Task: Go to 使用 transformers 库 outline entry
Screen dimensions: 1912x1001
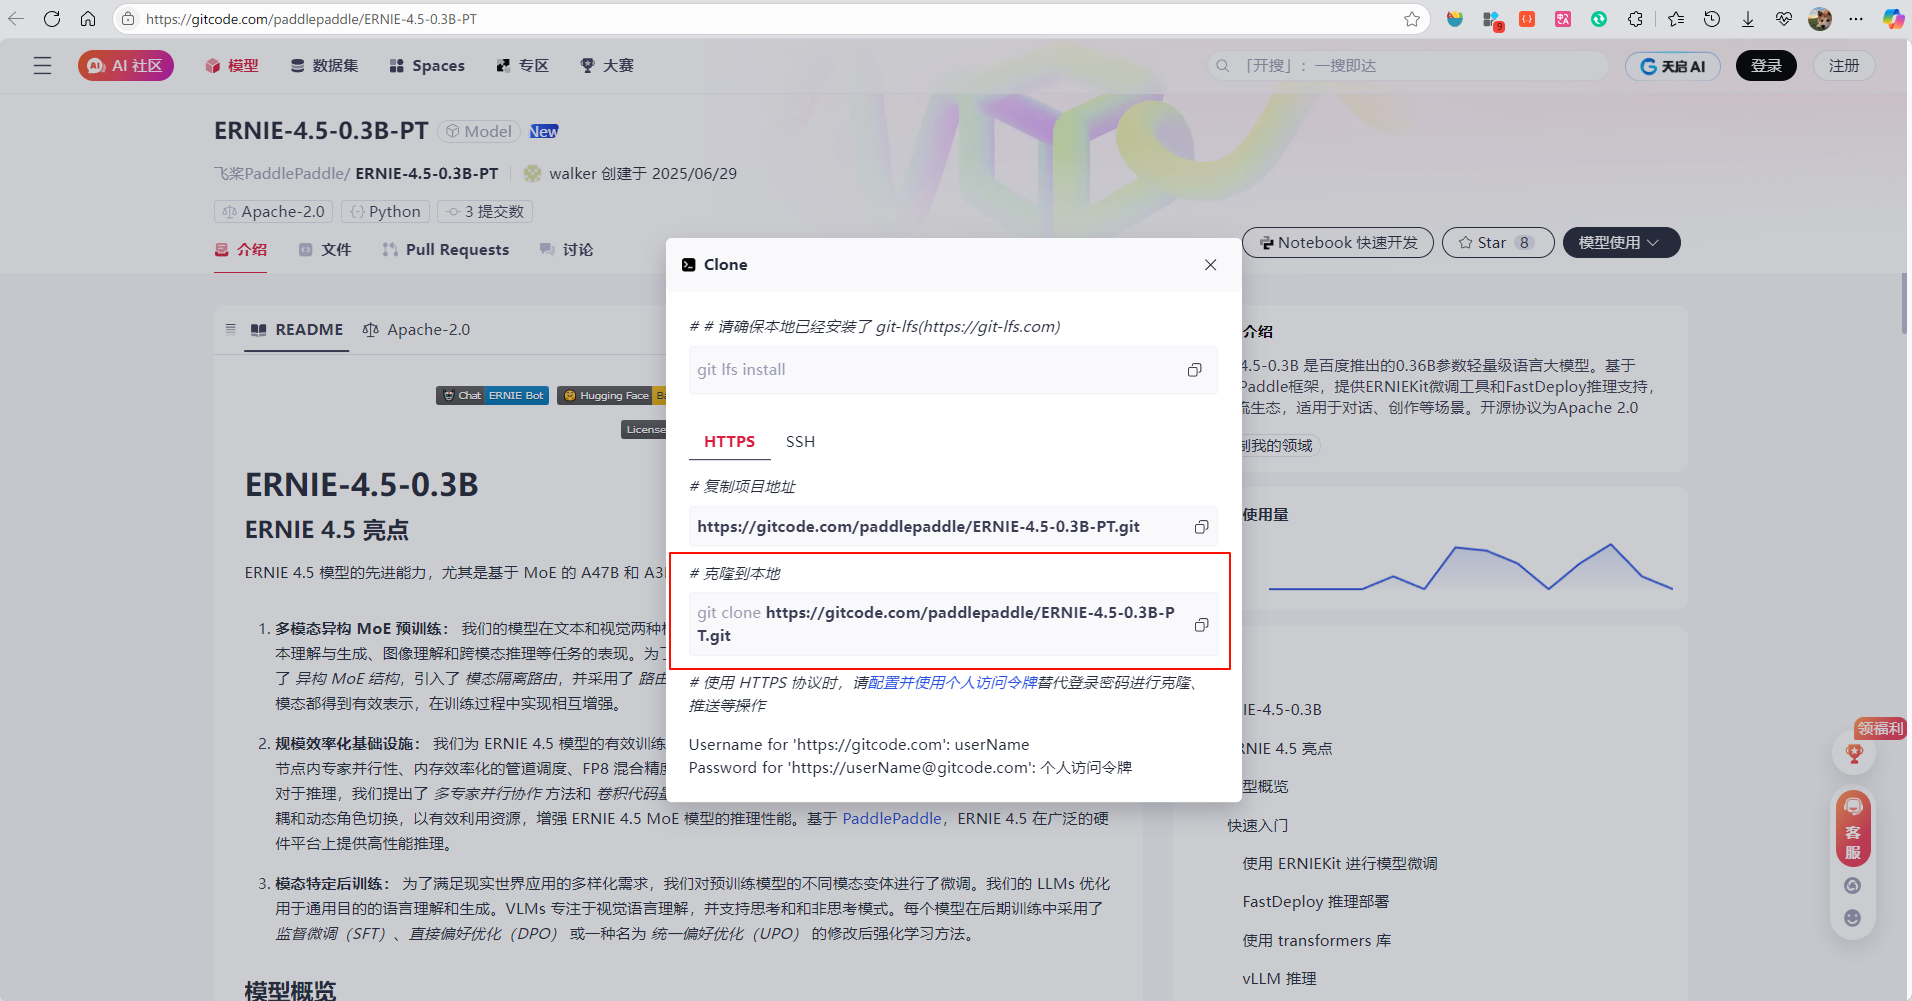Action: tap(1316, 941)
